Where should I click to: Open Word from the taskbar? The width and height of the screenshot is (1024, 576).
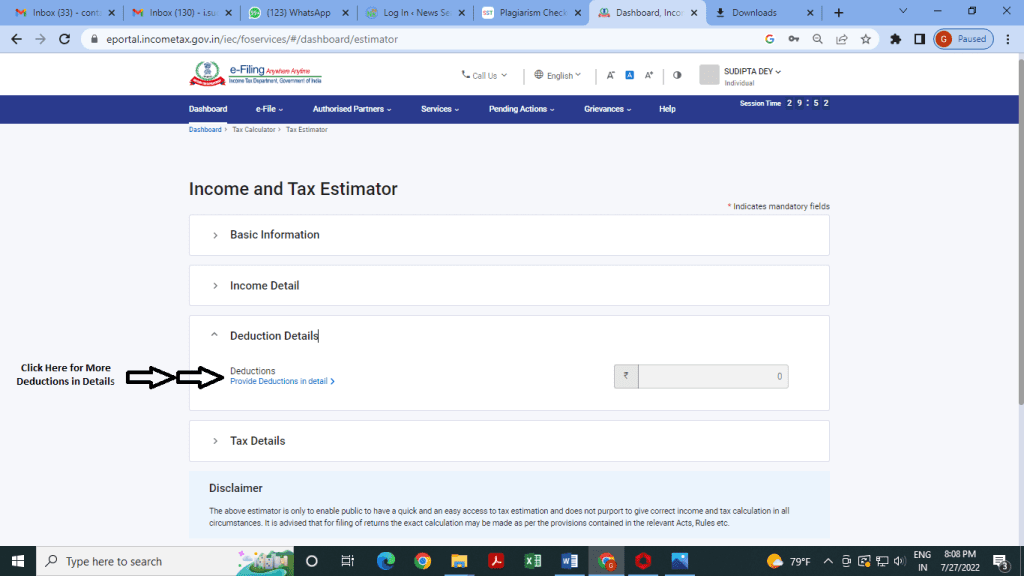(569, 561)
